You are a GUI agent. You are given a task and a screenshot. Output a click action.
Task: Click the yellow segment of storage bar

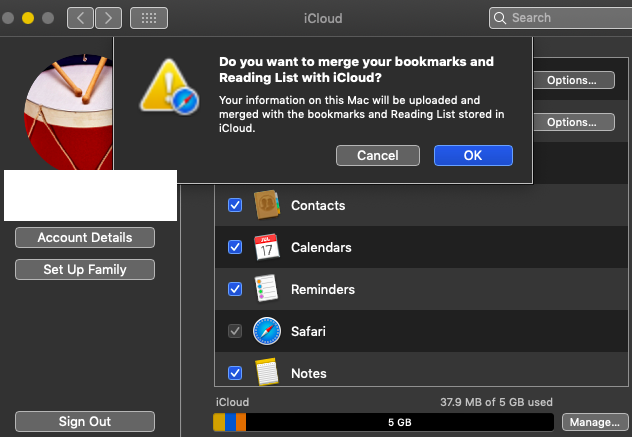tap(219, 422)
